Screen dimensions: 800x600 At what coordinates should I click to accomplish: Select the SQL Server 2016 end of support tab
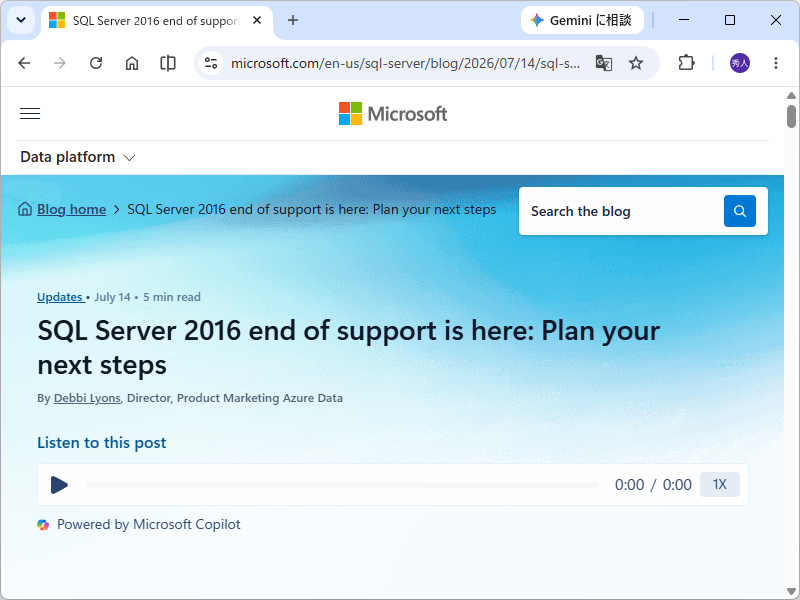click(157, 21)
